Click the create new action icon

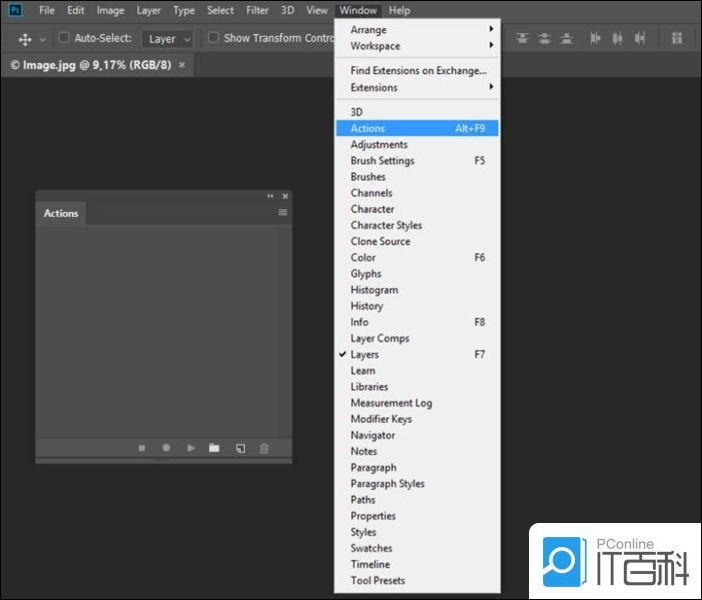(x=240, y=448)
